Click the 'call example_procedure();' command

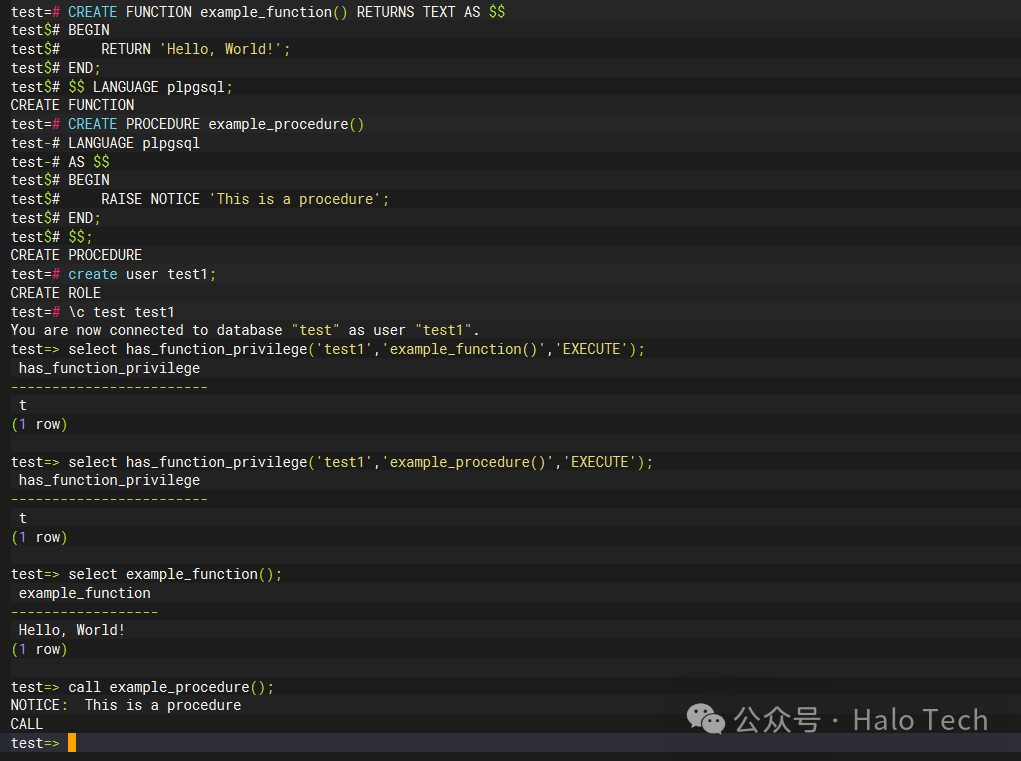pyautogui.click(x=143, y=687)
